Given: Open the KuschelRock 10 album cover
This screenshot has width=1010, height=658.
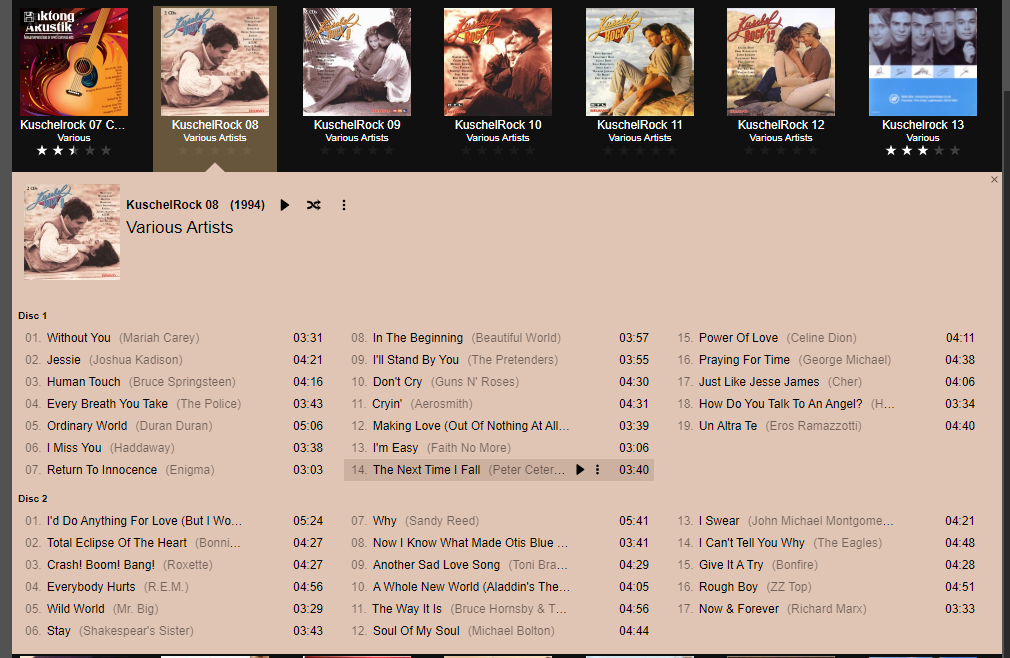Looking at the screenshot, I should pyautogui.click(x=498, y=62).
